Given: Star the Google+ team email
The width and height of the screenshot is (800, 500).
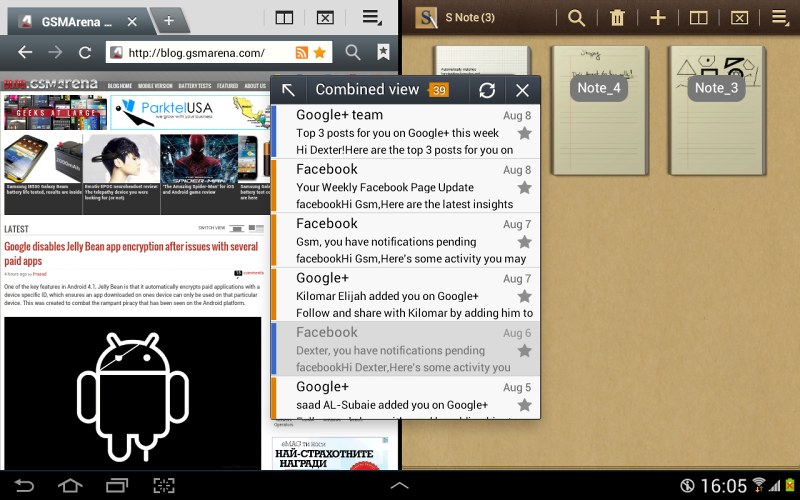Looking at the screenshot, I should point(524,134).
